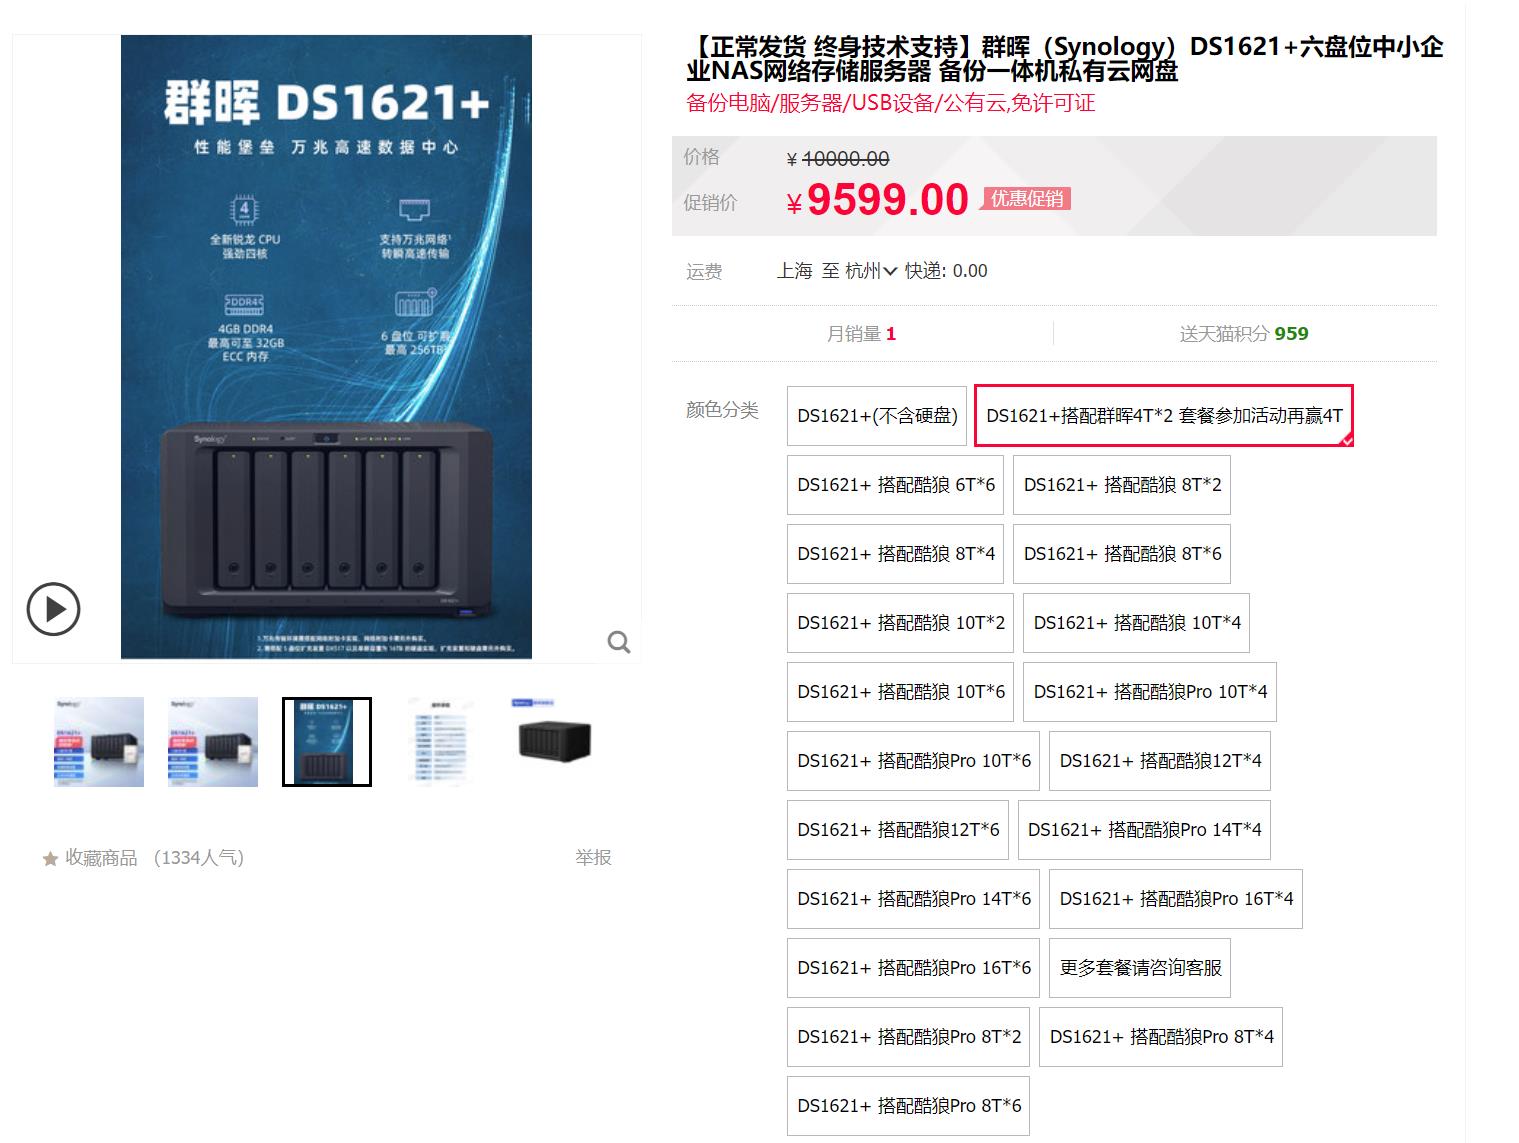Select DS1621+ 搭配酷狼Pro 16T*4 variant

[1176, 899]
